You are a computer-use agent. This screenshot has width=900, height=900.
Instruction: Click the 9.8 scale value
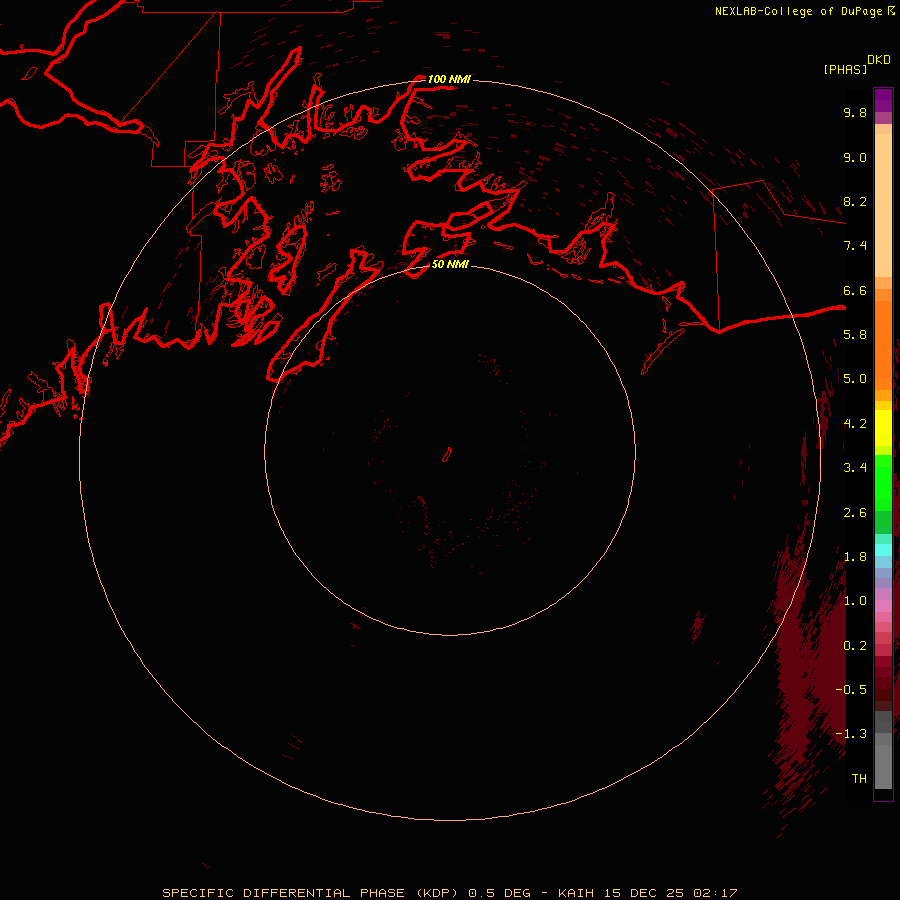(855, 112)
